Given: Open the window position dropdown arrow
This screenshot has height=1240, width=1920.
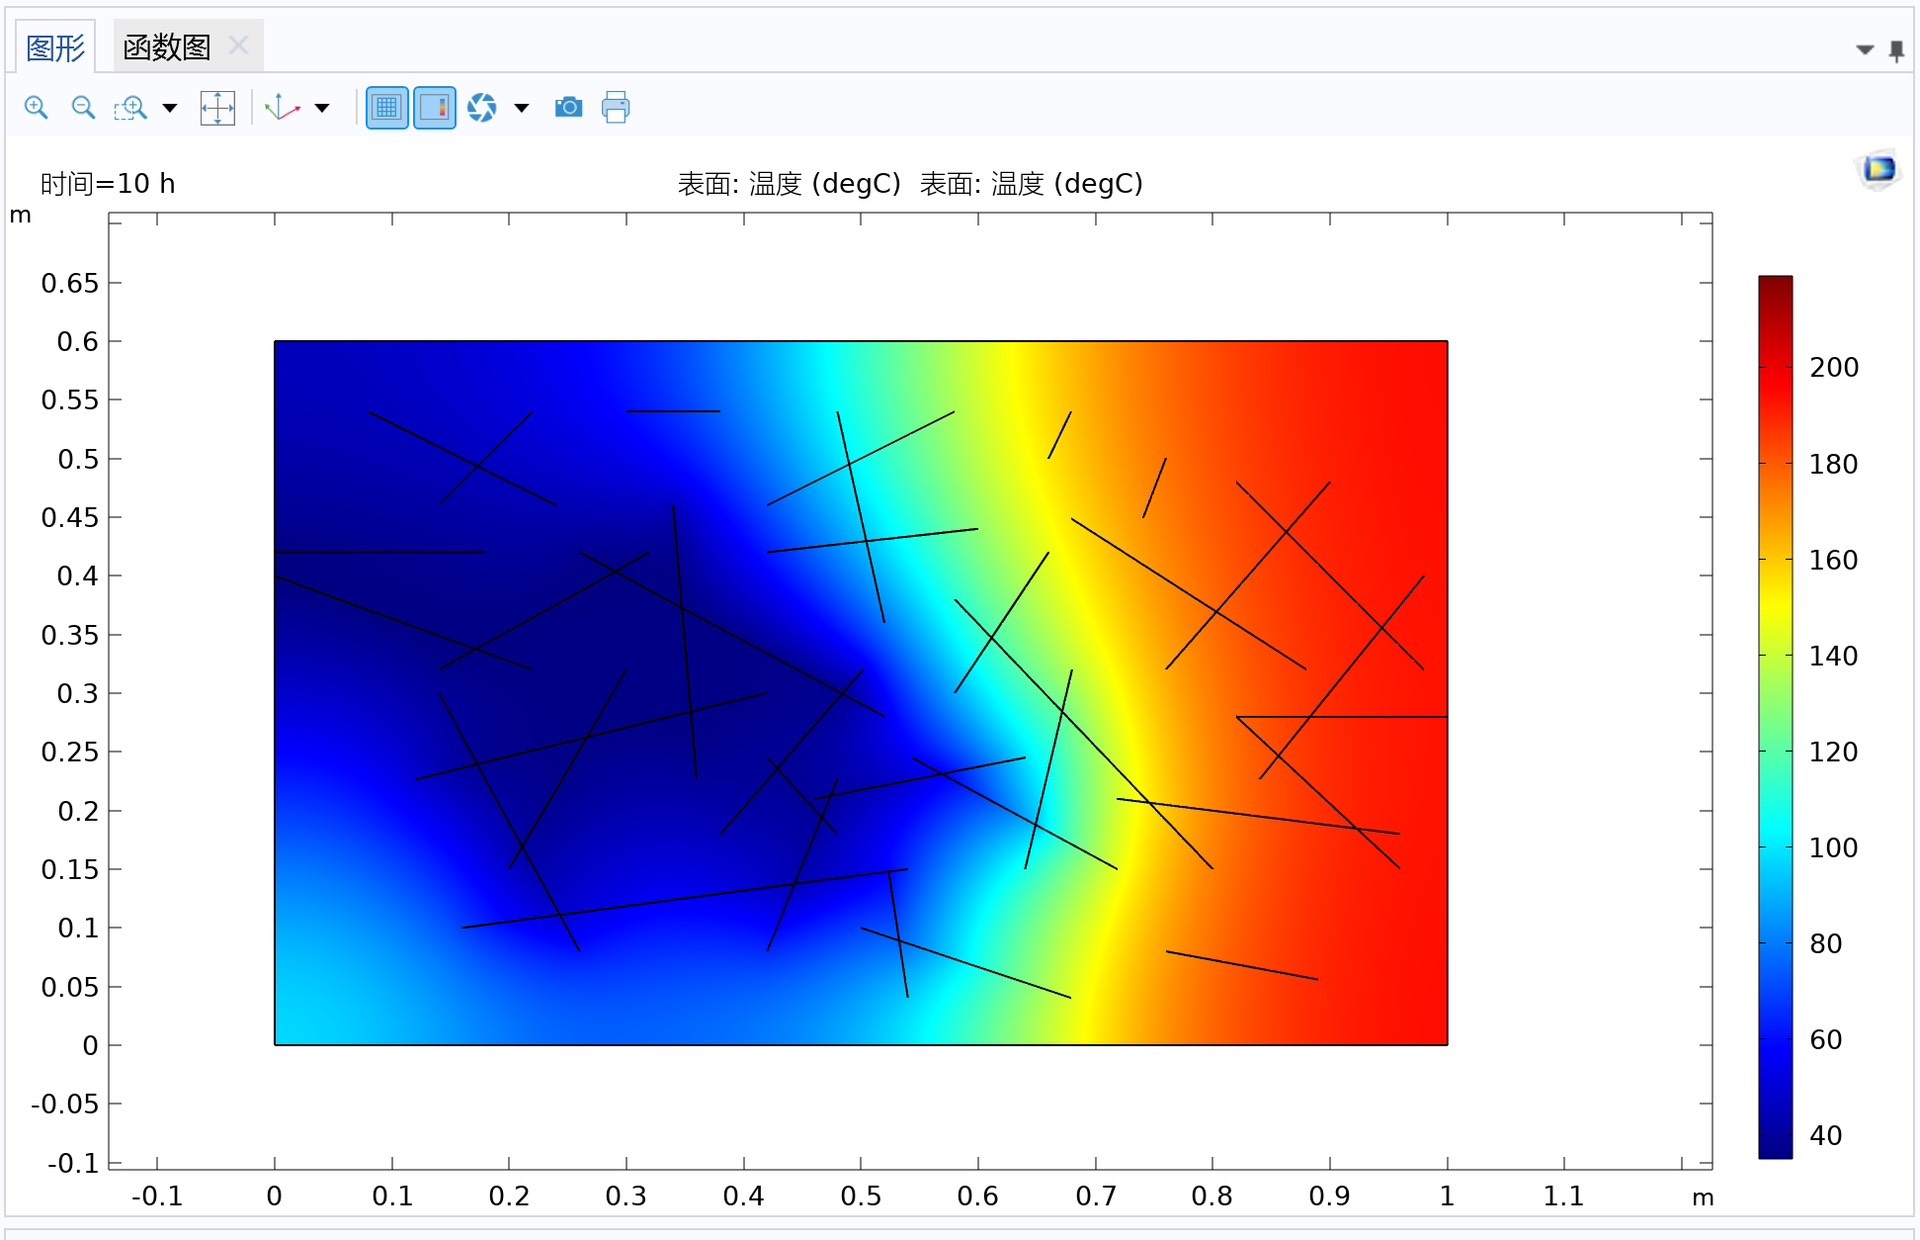Looking at the screenshot, I should (1865, 50).
